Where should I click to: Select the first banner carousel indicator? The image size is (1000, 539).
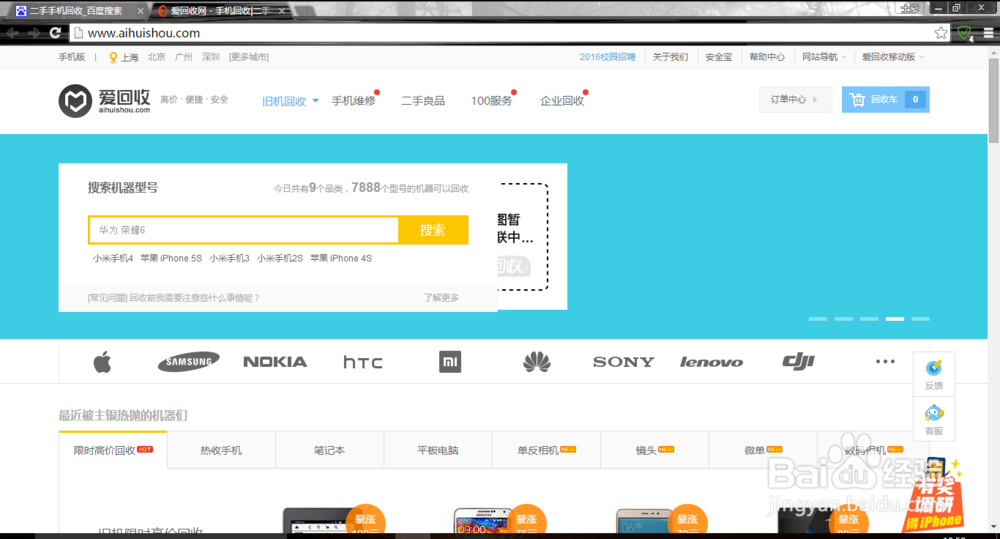coord(818,318)
